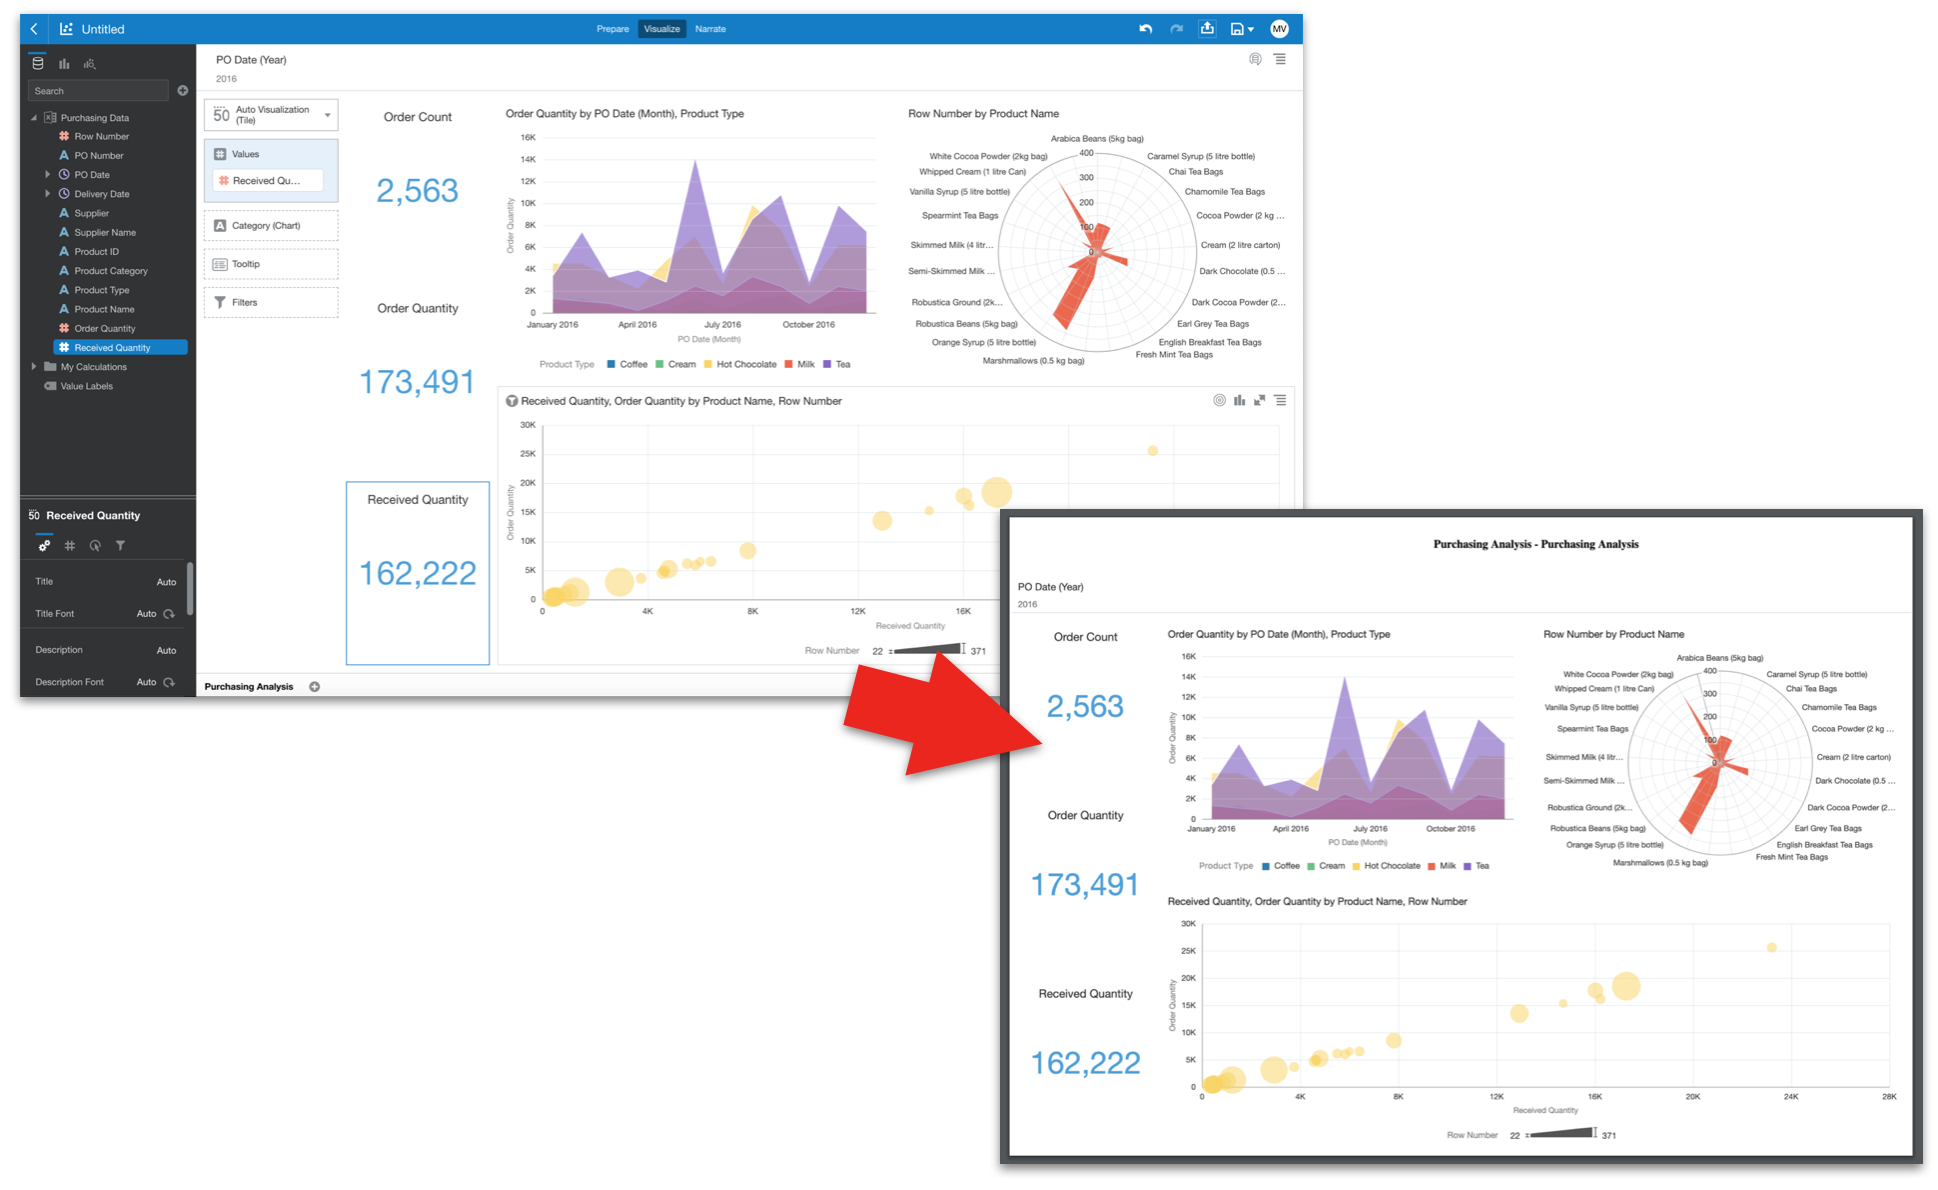Toggle Title Font auto reset icon
1938x1190 pixels.
pos(169,614)
